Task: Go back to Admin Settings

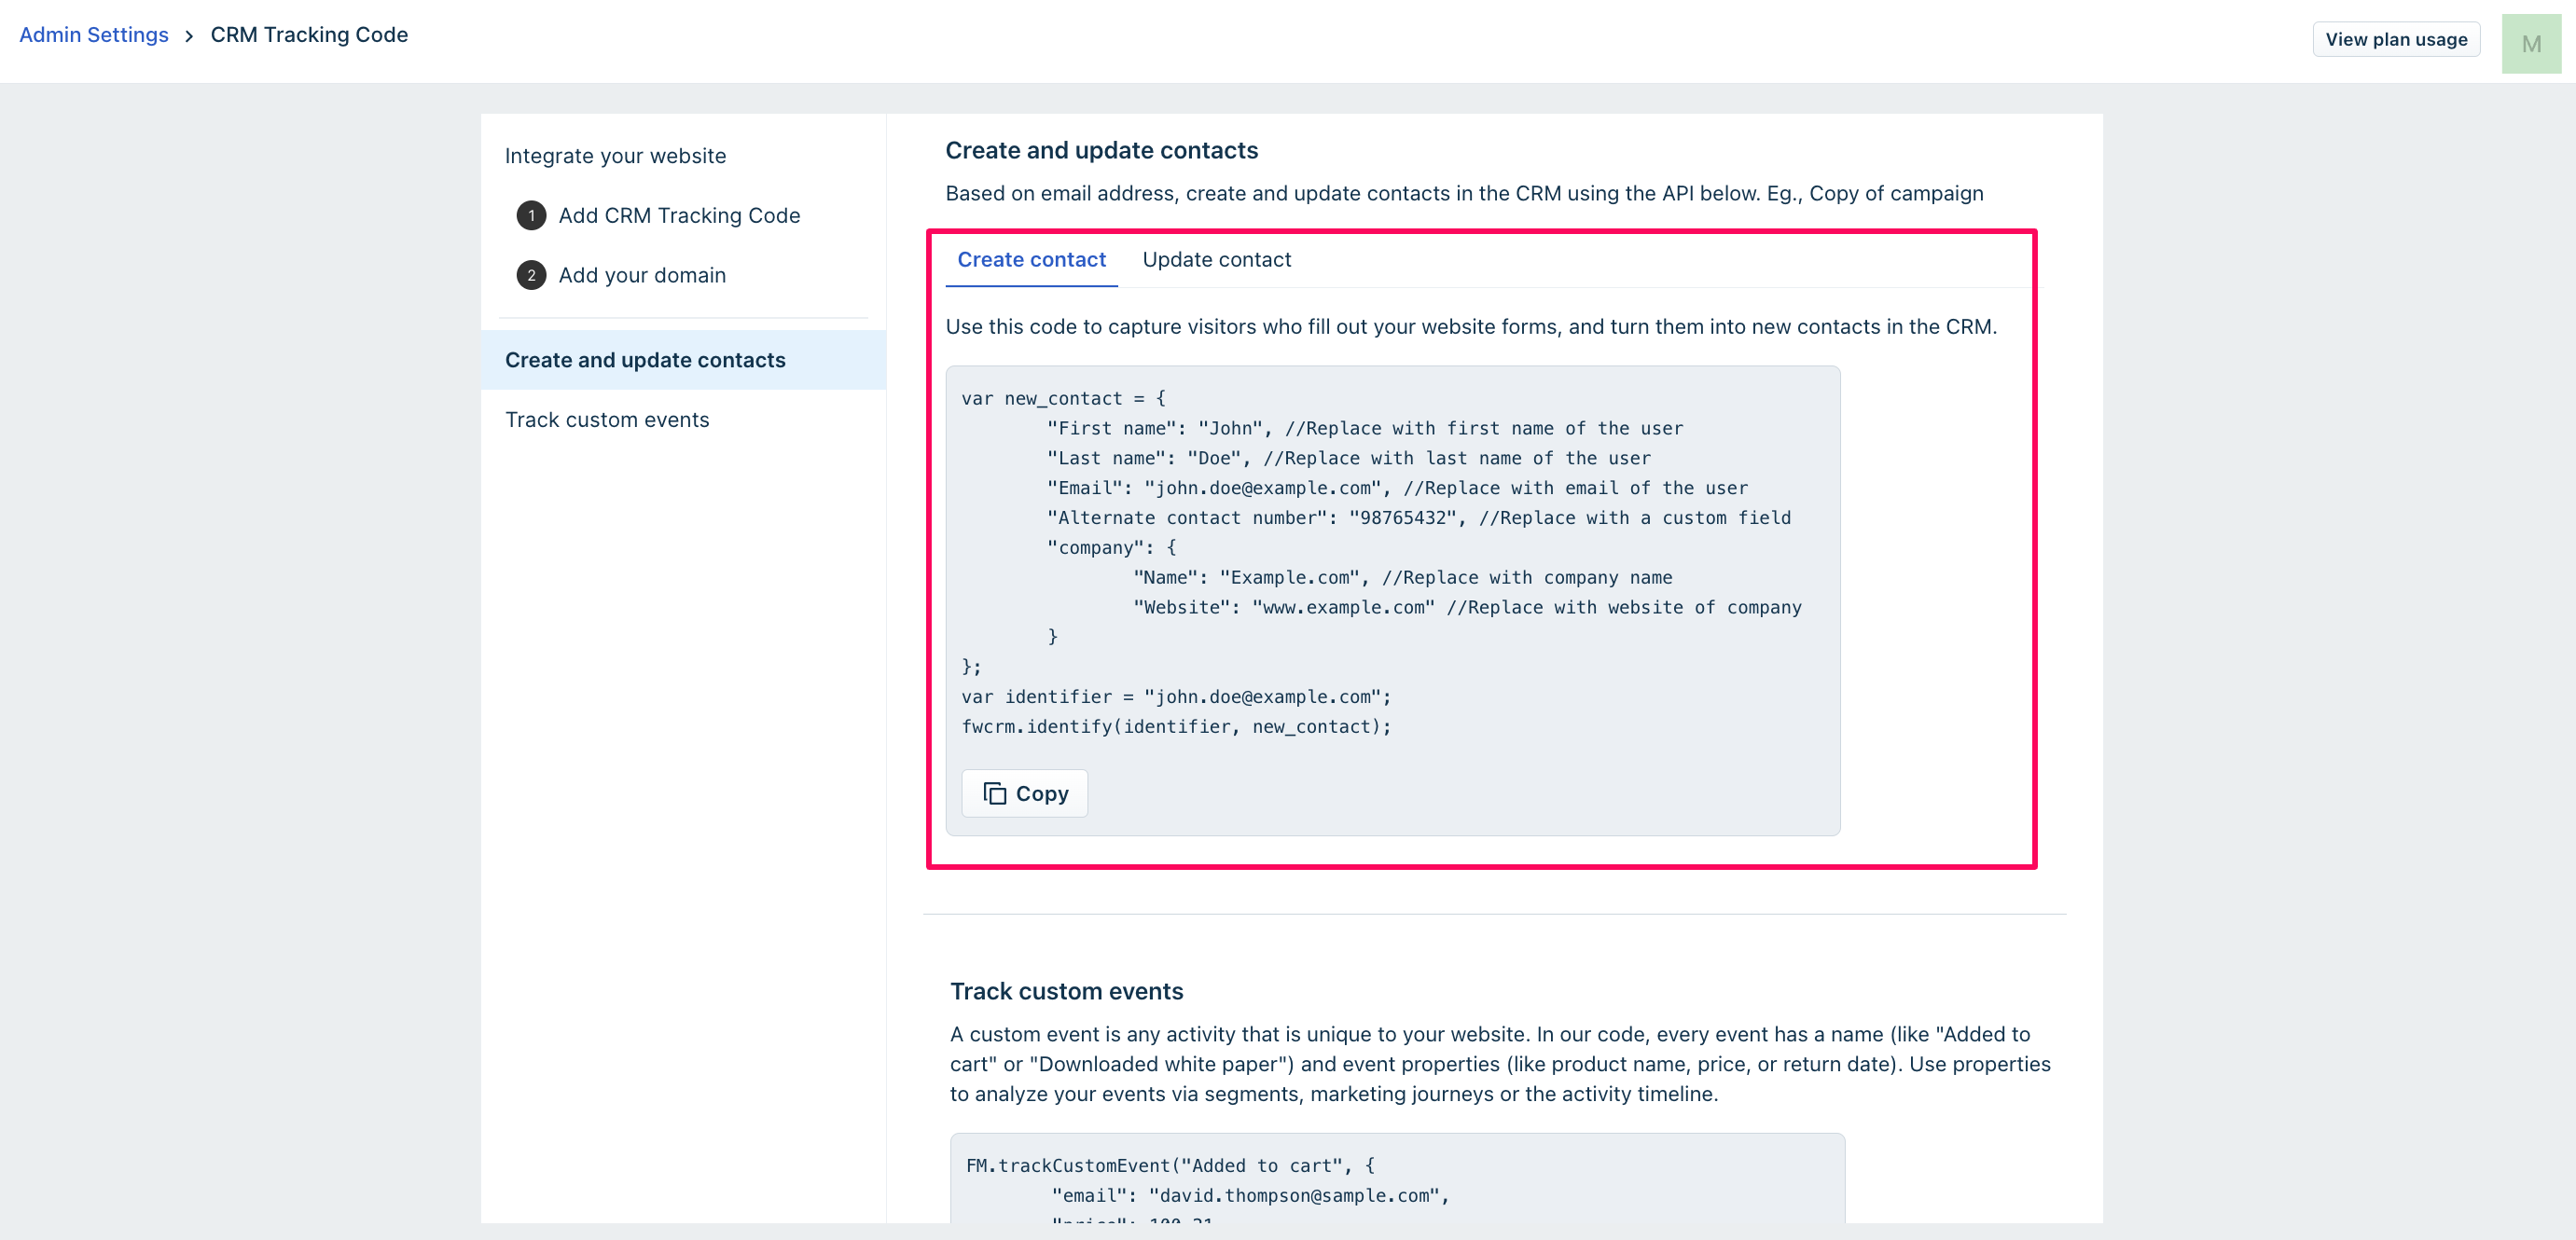Action: pyautogui.click(x=94, y=35)
